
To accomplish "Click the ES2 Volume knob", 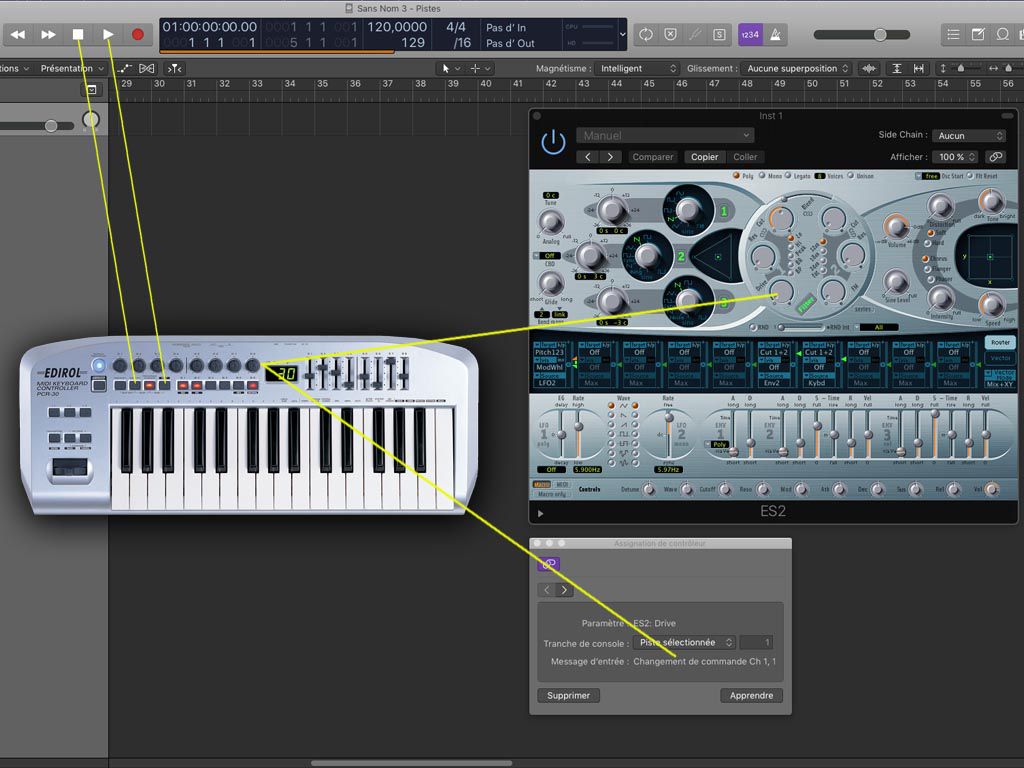I will pos(896,227).
